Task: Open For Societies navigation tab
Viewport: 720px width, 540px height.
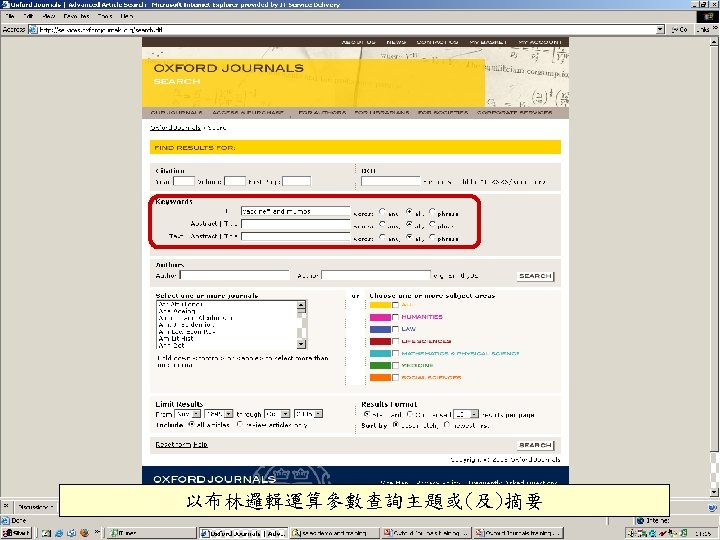Action: [x=443, y=112]
